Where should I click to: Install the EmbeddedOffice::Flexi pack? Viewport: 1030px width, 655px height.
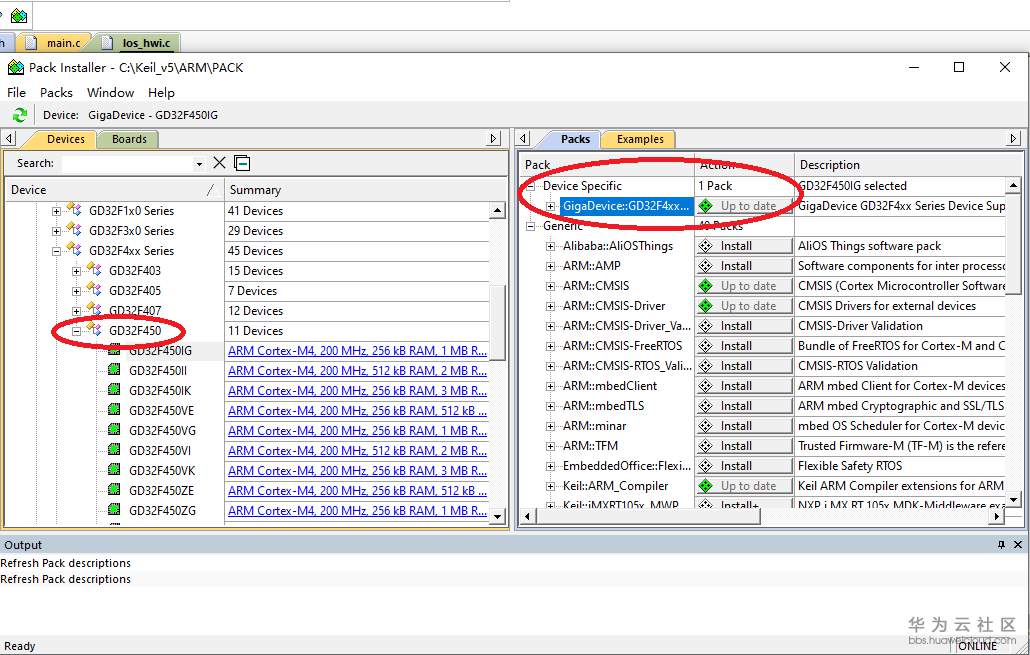pos(744,466)
